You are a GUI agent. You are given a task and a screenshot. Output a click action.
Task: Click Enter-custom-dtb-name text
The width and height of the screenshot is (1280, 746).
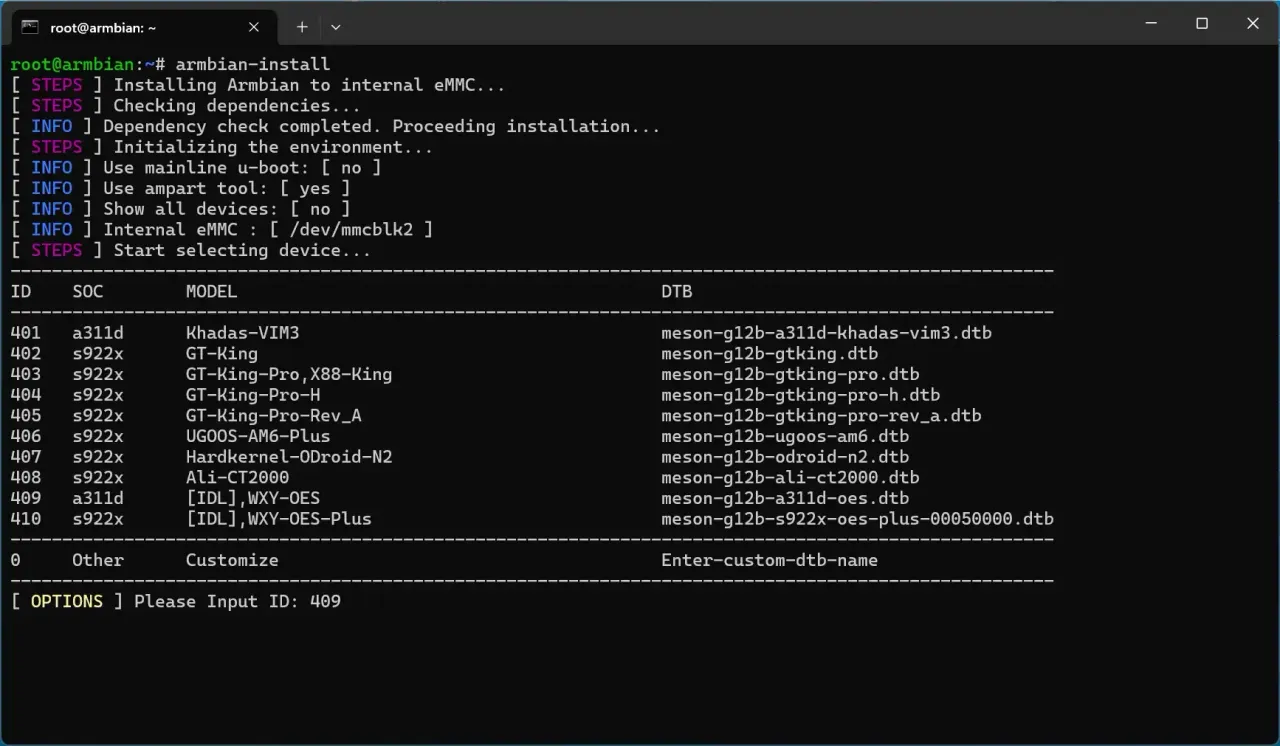[769, 560]
